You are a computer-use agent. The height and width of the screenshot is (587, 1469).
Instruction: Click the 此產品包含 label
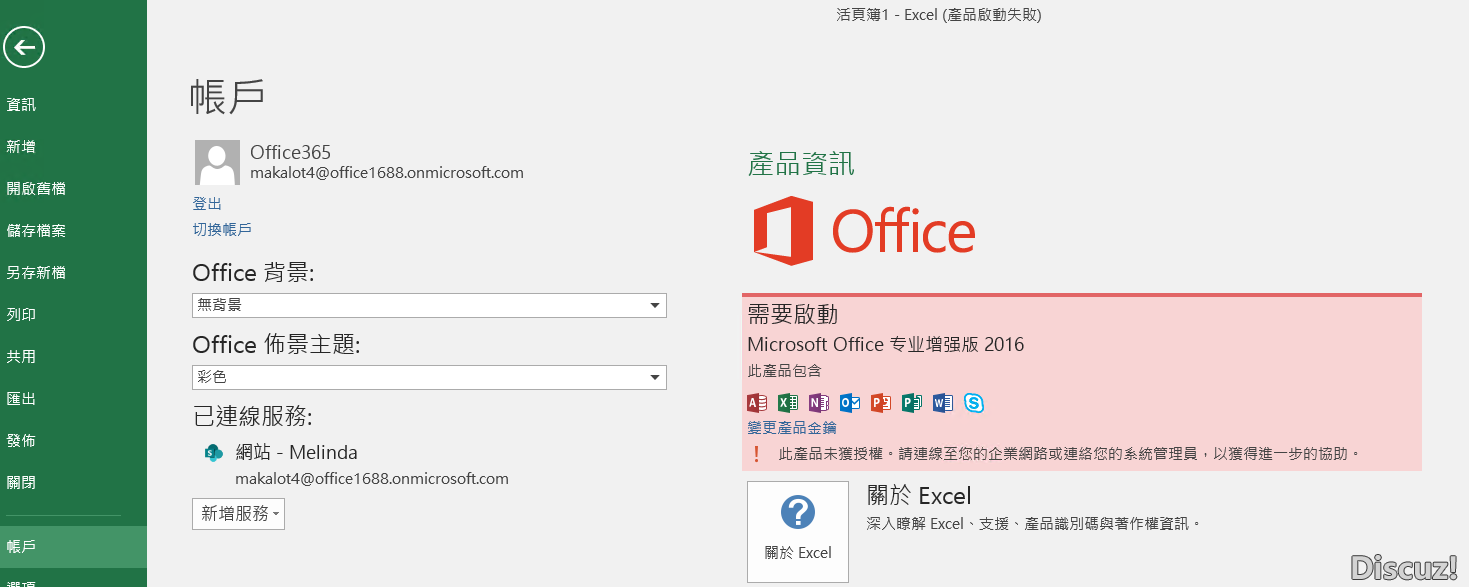[784, 371]
